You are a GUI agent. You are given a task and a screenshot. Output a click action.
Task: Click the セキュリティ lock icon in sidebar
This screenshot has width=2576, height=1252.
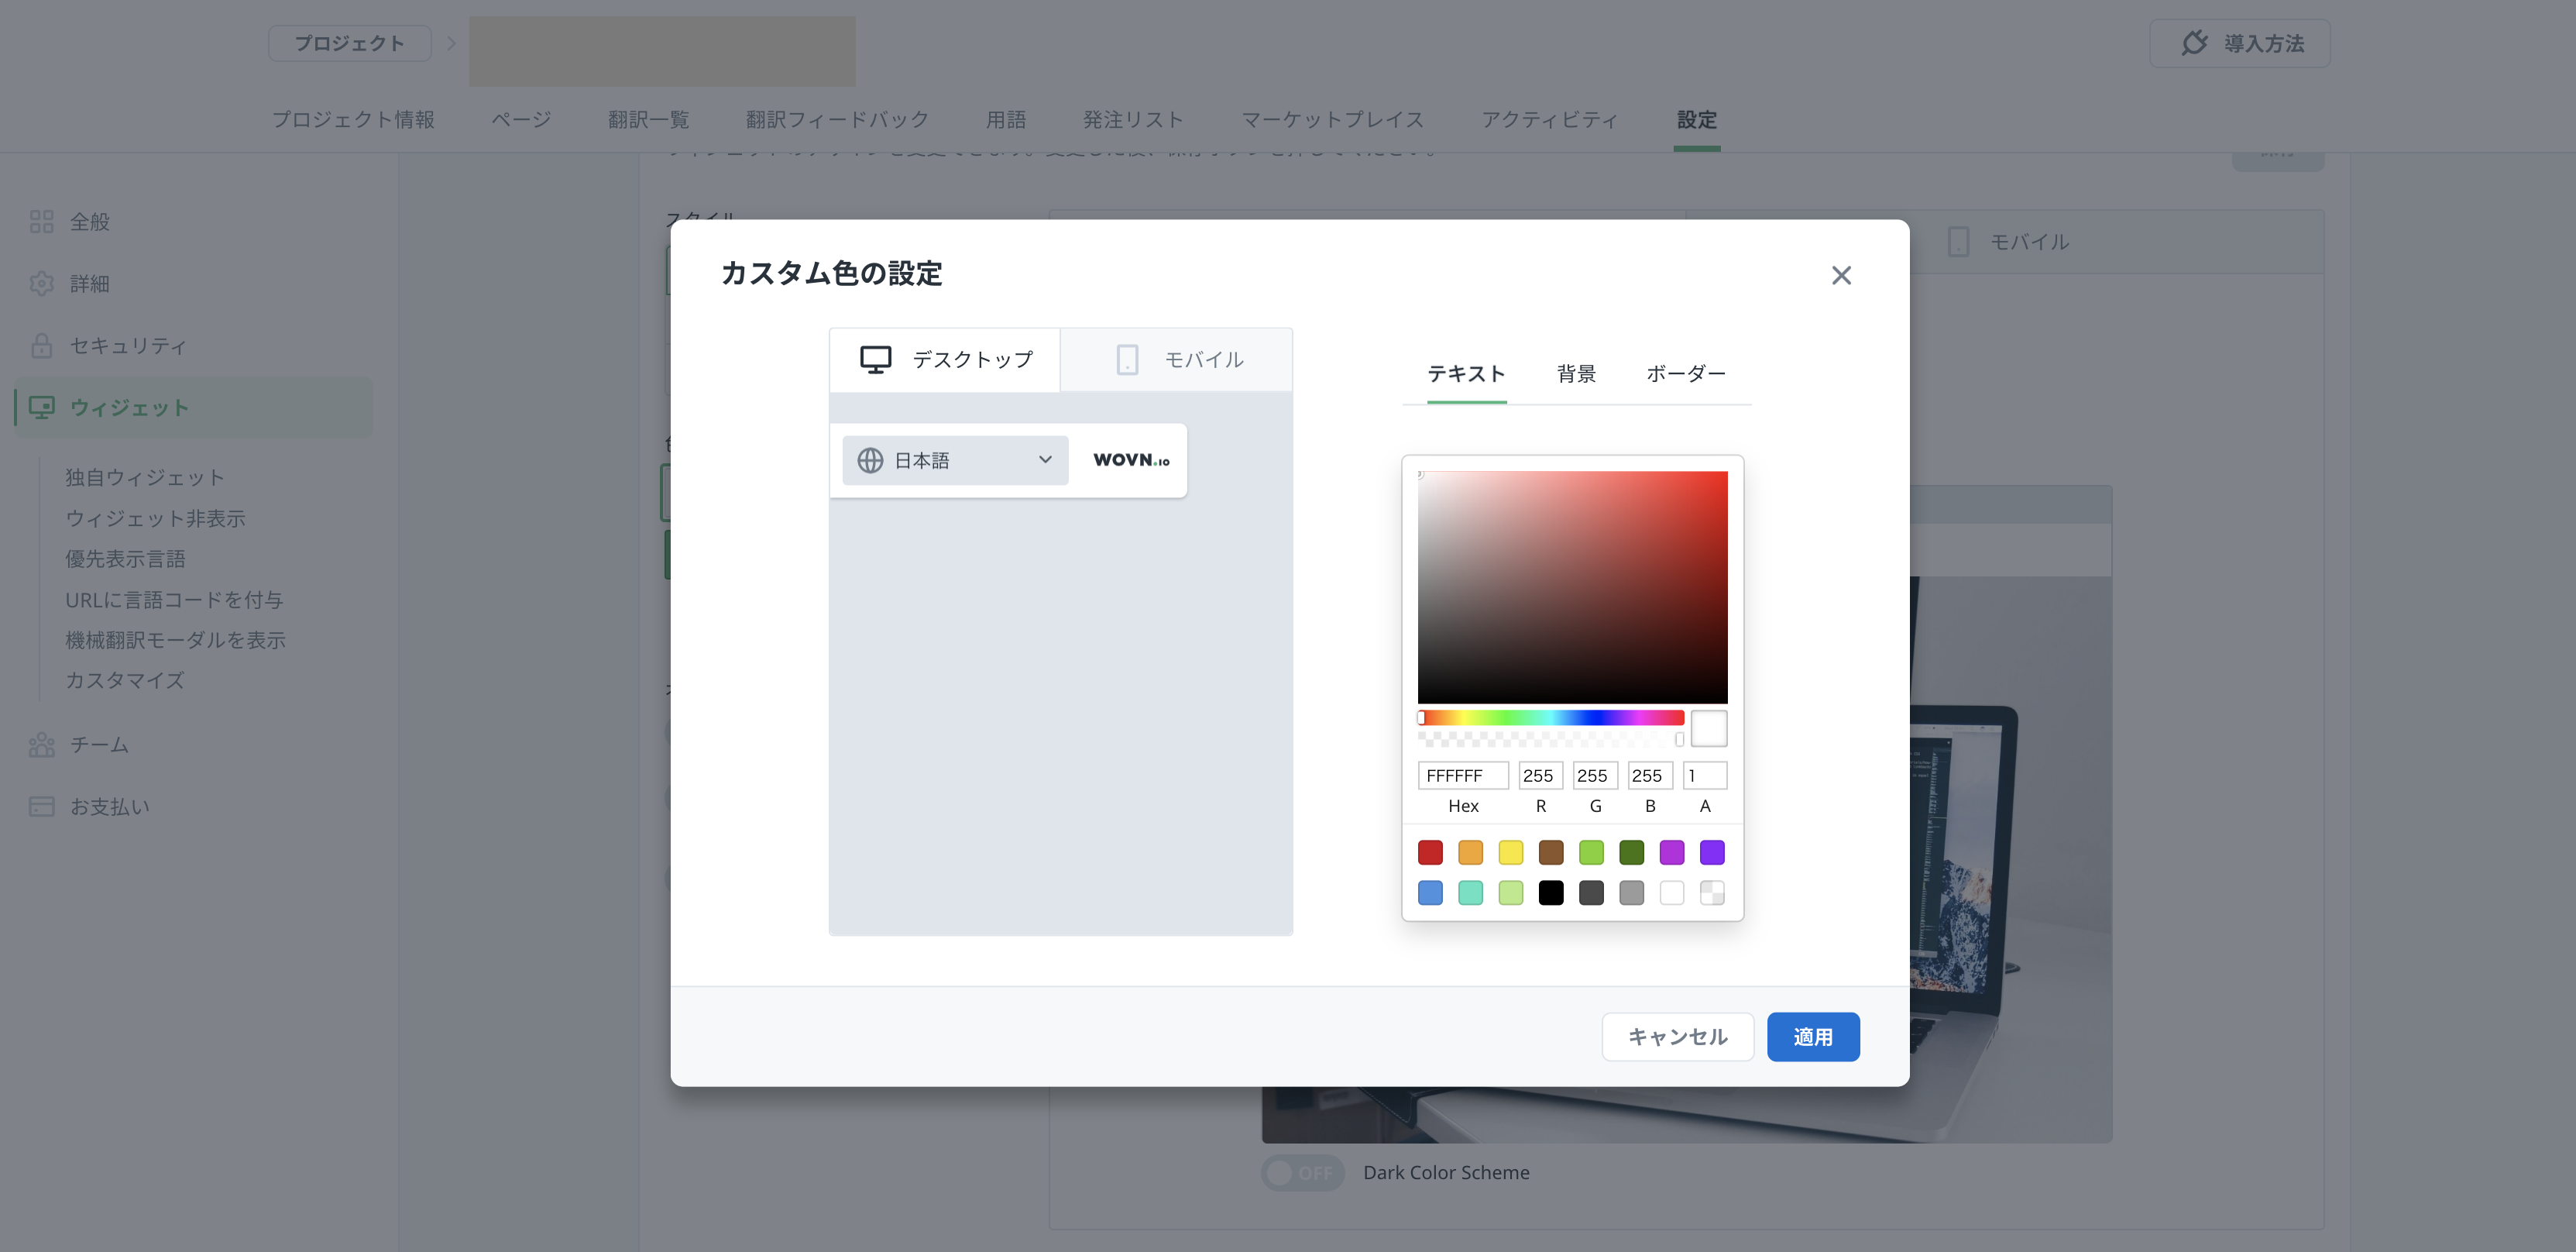(42, 345)
